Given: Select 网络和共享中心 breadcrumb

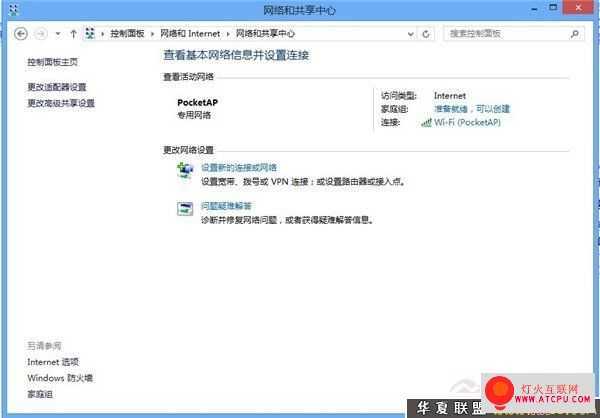Looking at the screenshot, I should point(265,34).
